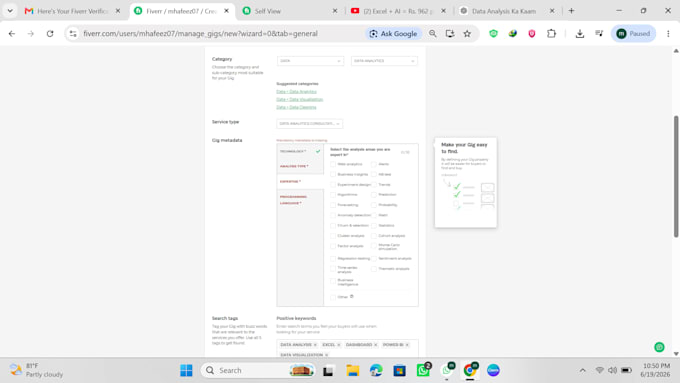Open the zoom magnifier in the address bar
The image size is (680, 383).
[432, 33]
